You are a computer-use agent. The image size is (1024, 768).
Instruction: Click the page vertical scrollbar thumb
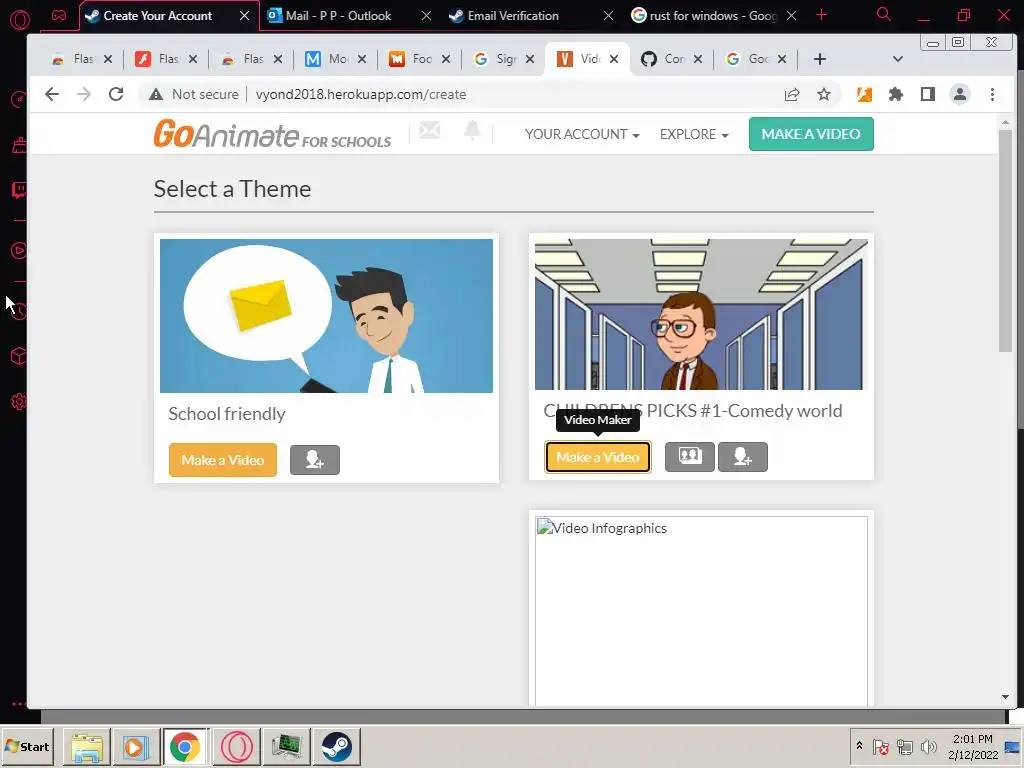(1005, 242)
